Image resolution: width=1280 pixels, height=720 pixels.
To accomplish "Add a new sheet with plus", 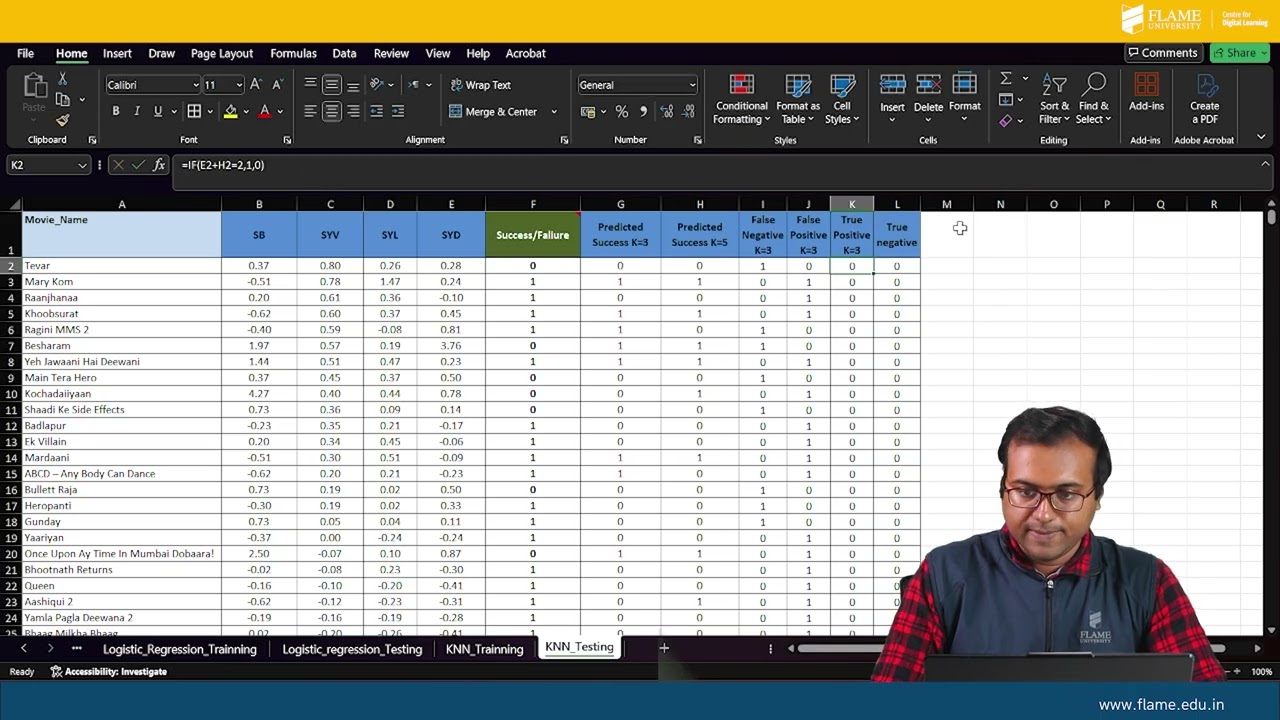I will pos(664,648).
